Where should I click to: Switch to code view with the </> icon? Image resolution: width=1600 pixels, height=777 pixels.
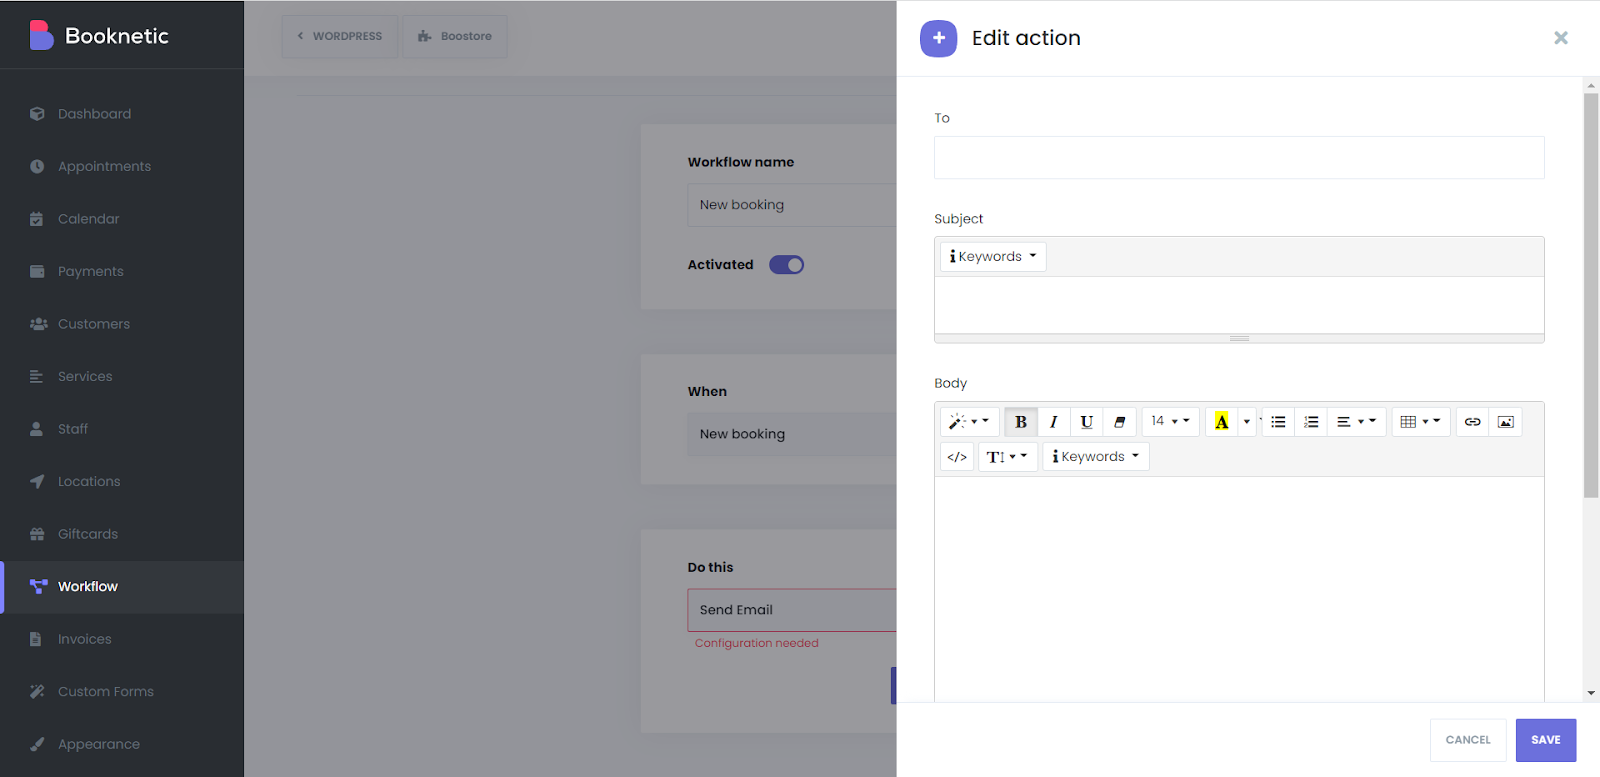[x=957, y=457]
